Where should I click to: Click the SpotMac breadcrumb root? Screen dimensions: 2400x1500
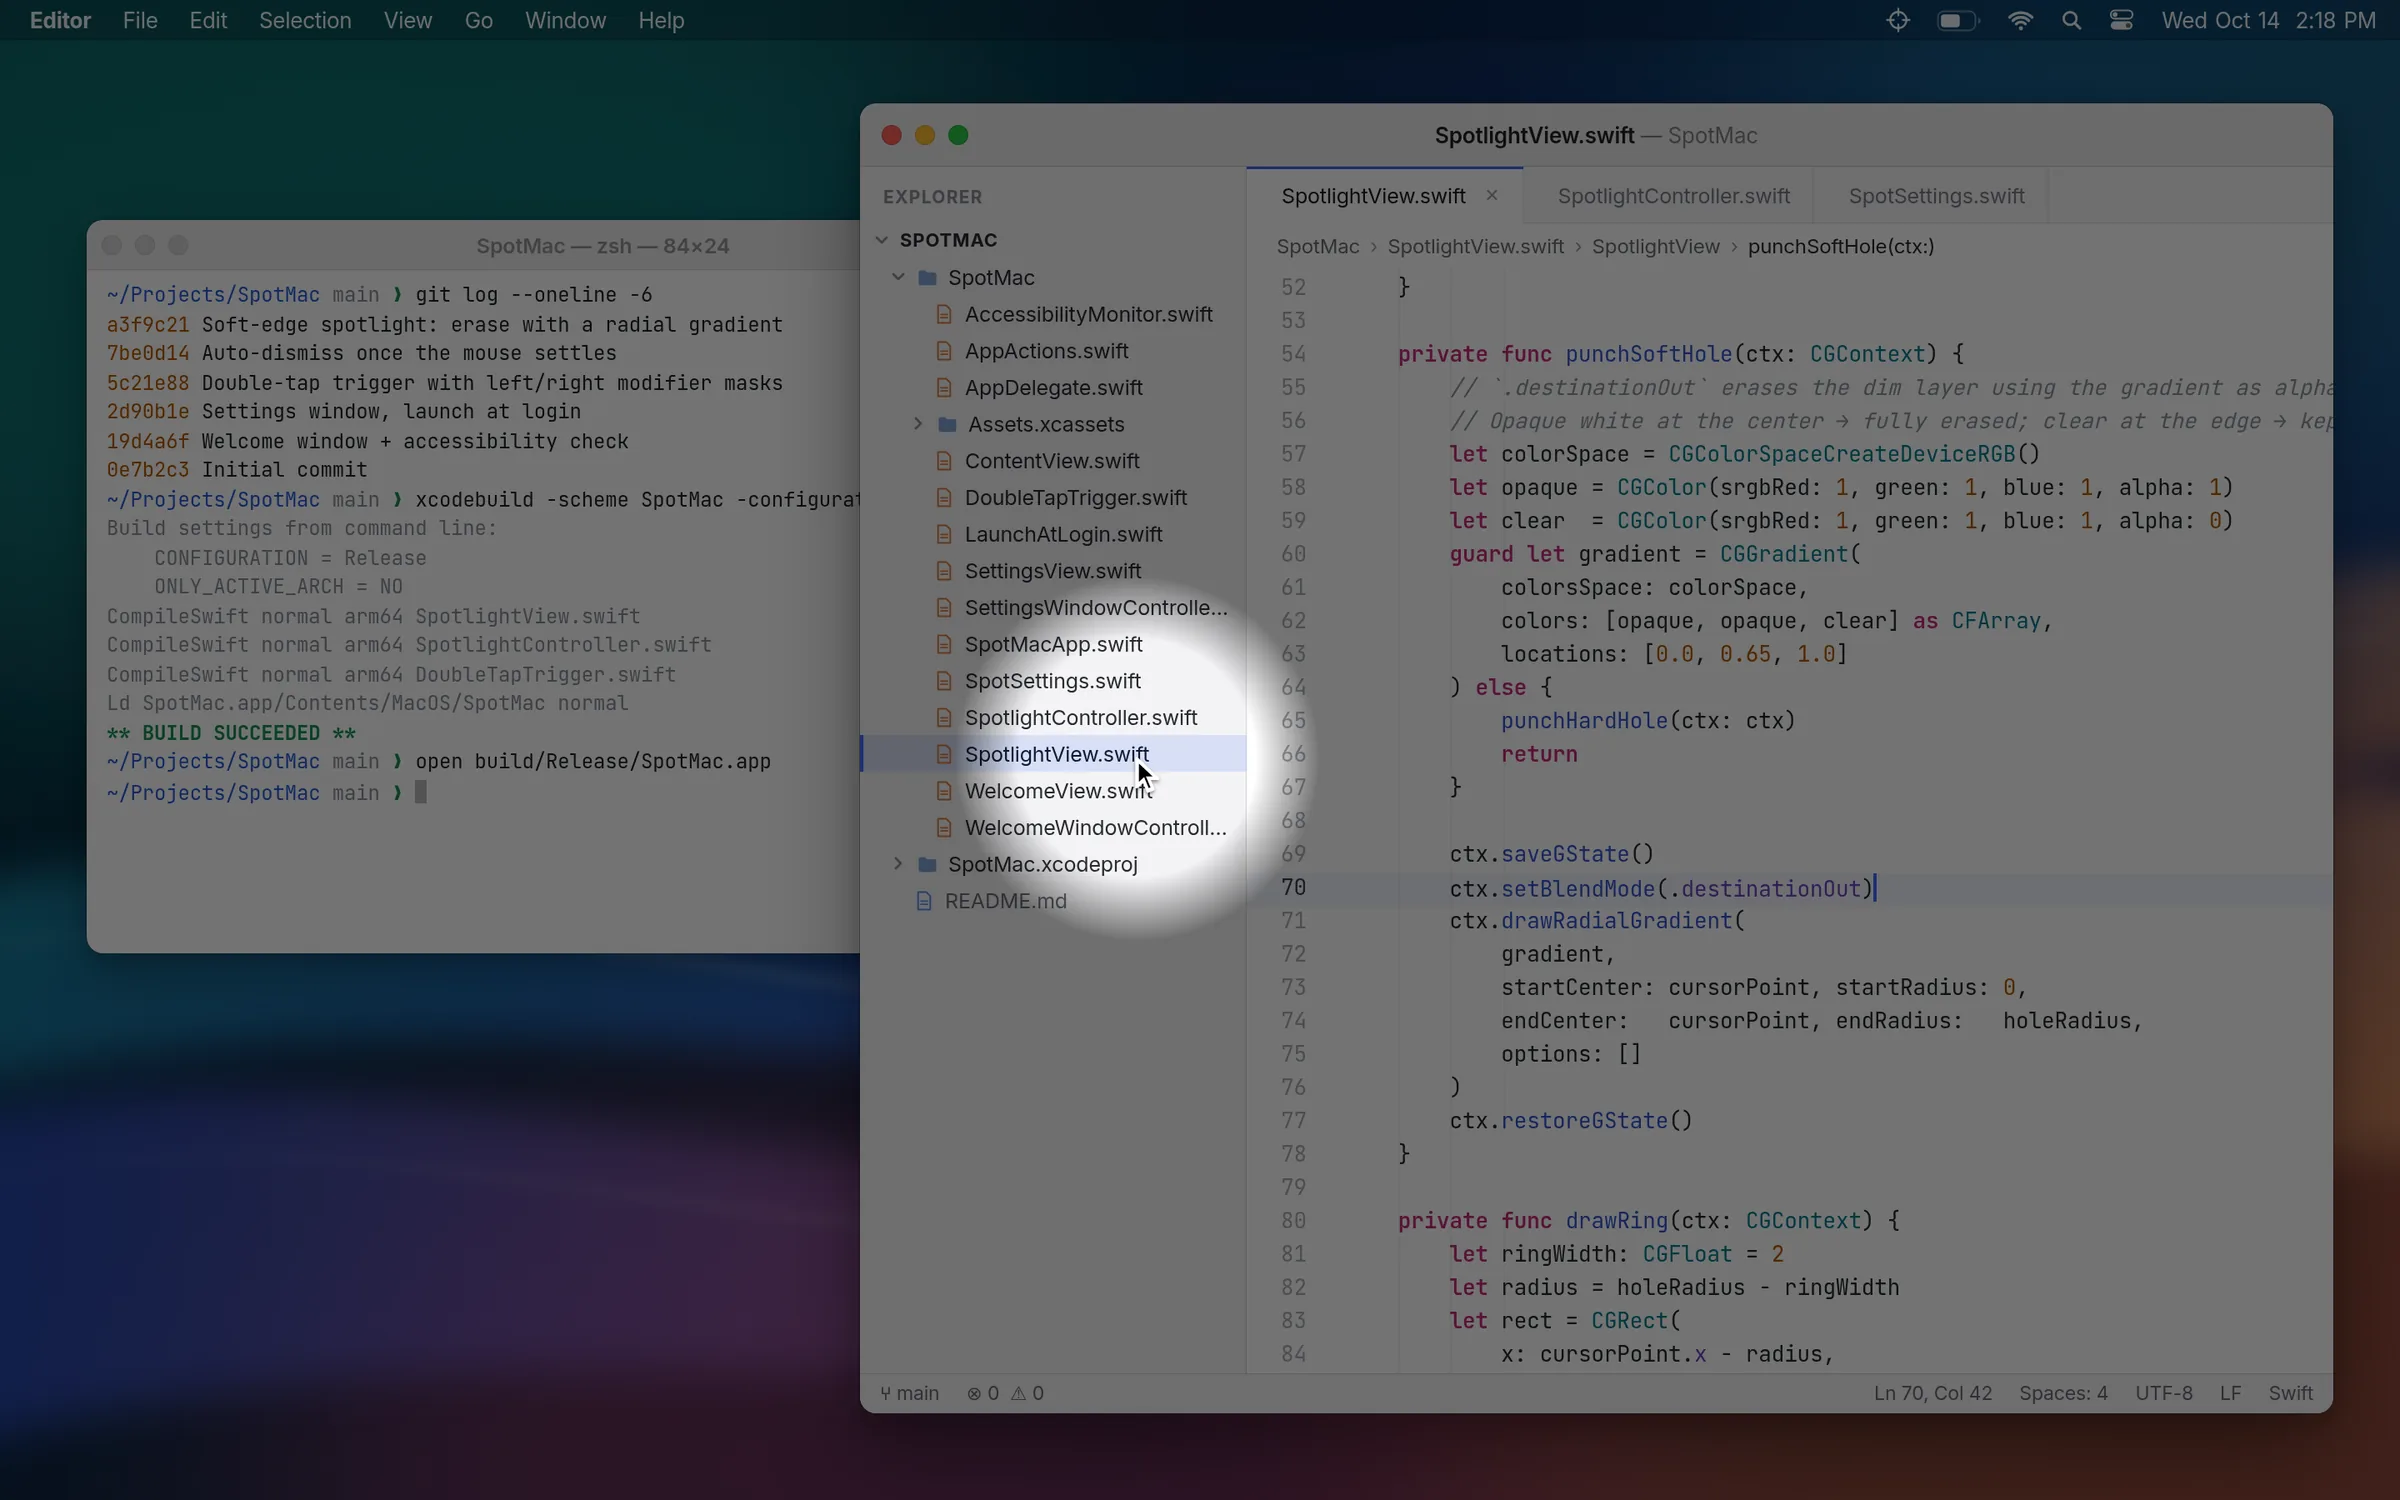point(1317,246)
